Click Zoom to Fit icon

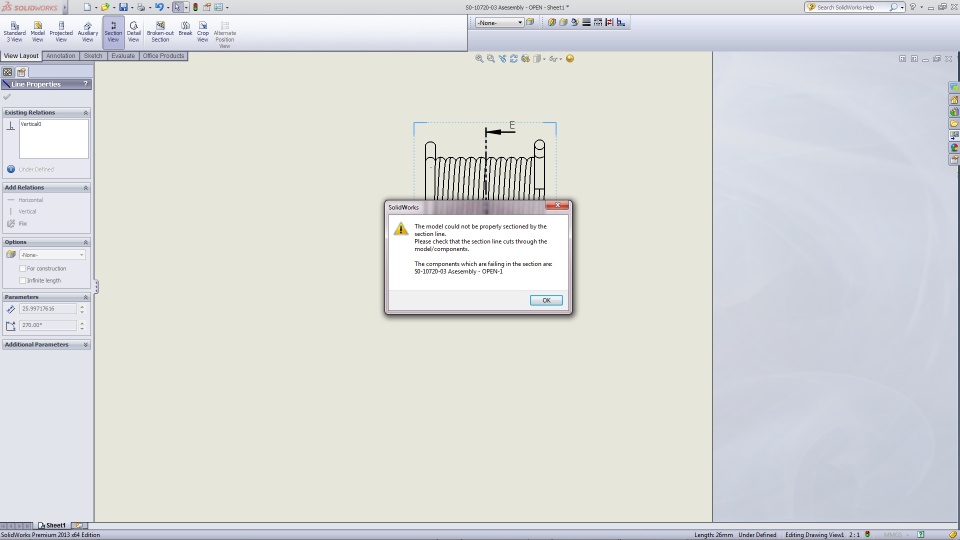pyautogui.click(x=479, y=59)
